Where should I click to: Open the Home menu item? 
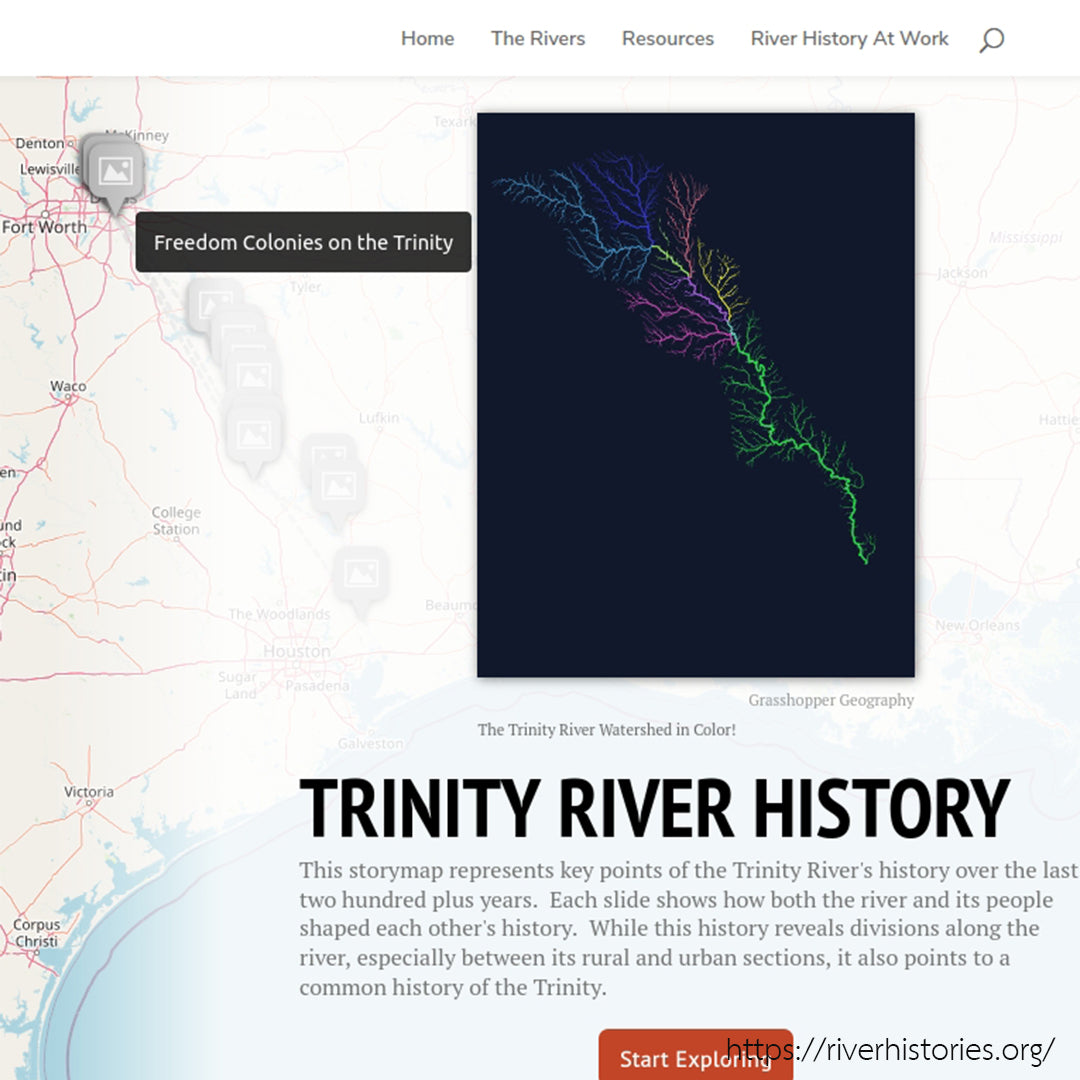(427, 39)
